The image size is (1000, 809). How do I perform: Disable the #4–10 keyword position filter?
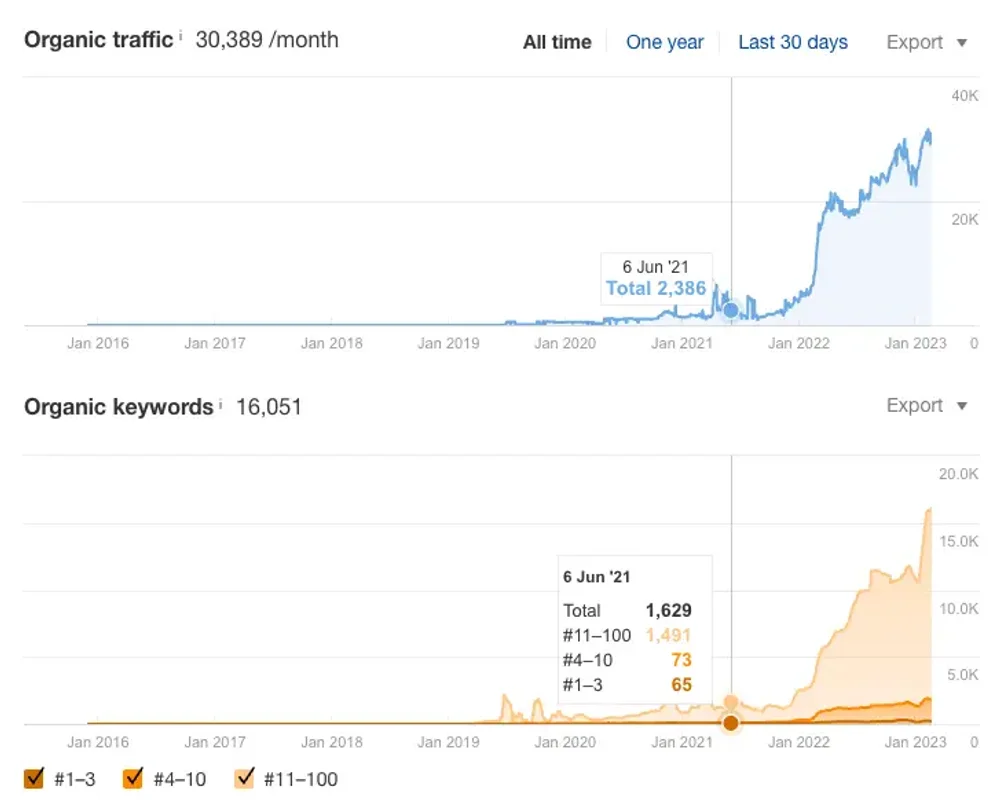click(x=130, y=778)
